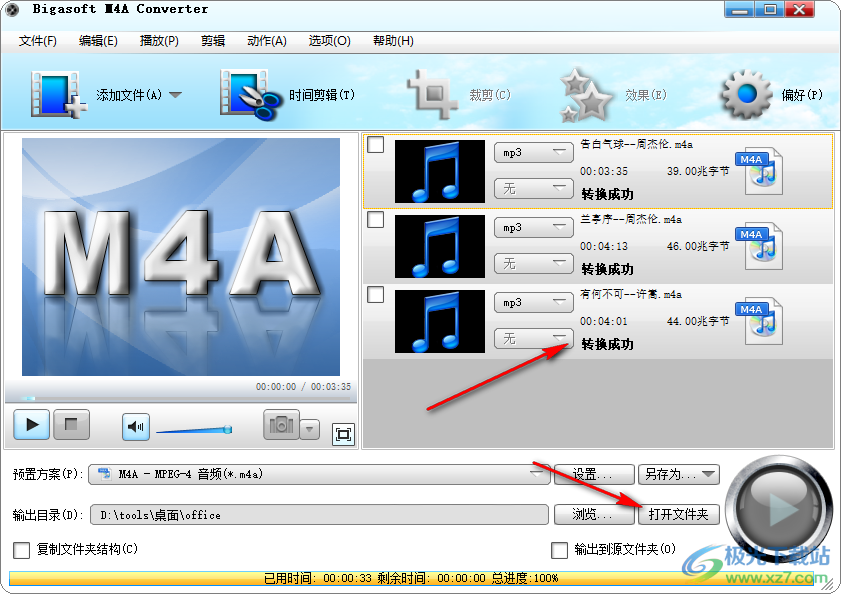841x594 pixels.
Task: Open the 剪辑 menu
Action: point(213,41)
